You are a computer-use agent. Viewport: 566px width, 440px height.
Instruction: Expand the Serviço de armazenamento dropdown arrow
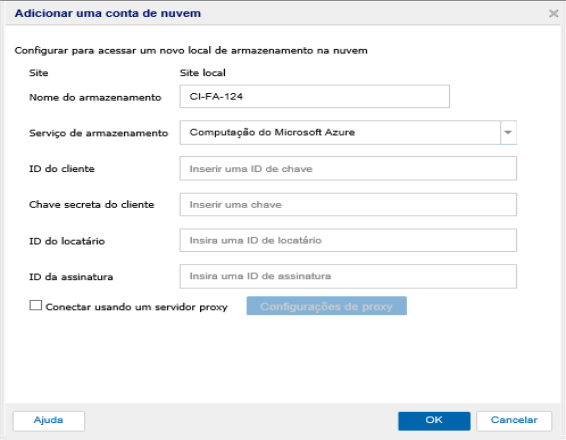pos(508,132)
